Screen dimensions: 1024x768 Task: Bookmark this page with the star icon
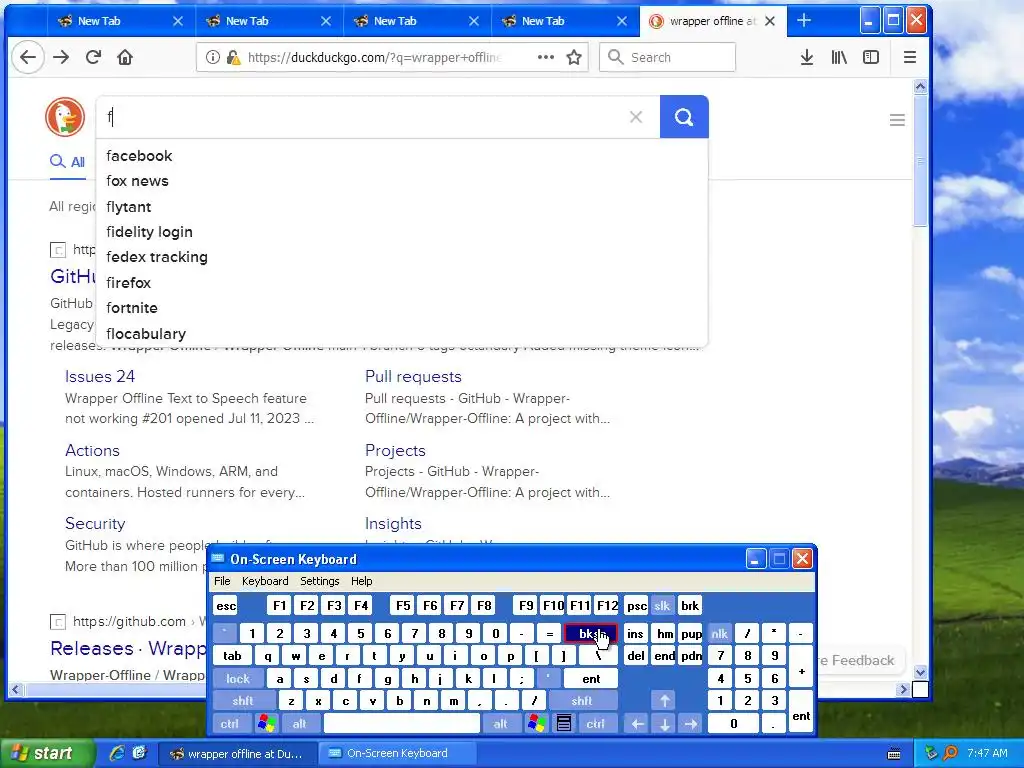(574, 57)
